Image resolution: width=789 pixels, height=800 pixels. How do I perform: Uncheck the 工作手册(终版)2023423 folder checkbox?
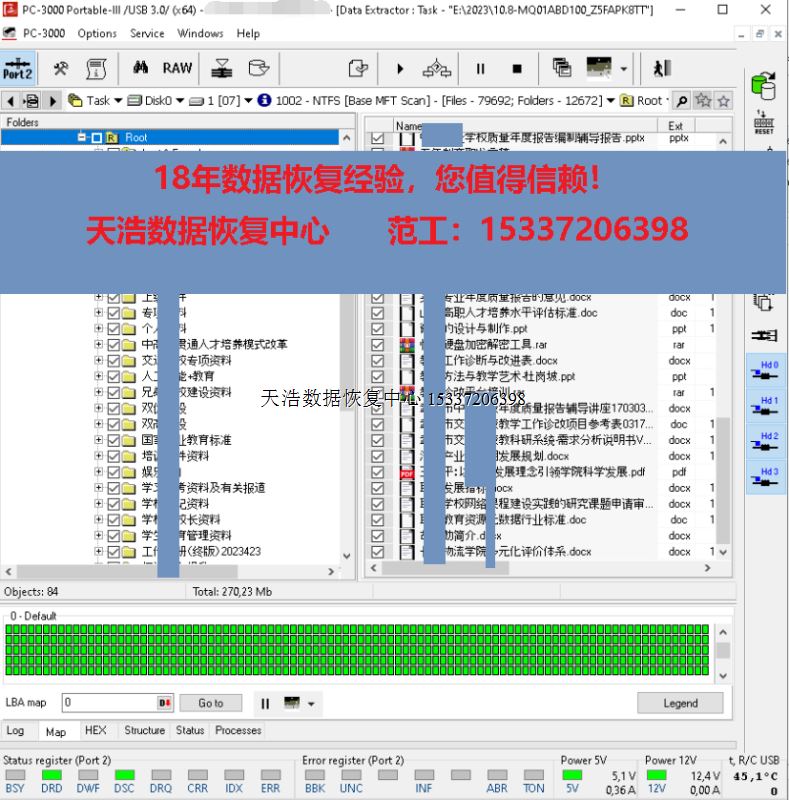(x=114, y=551)
